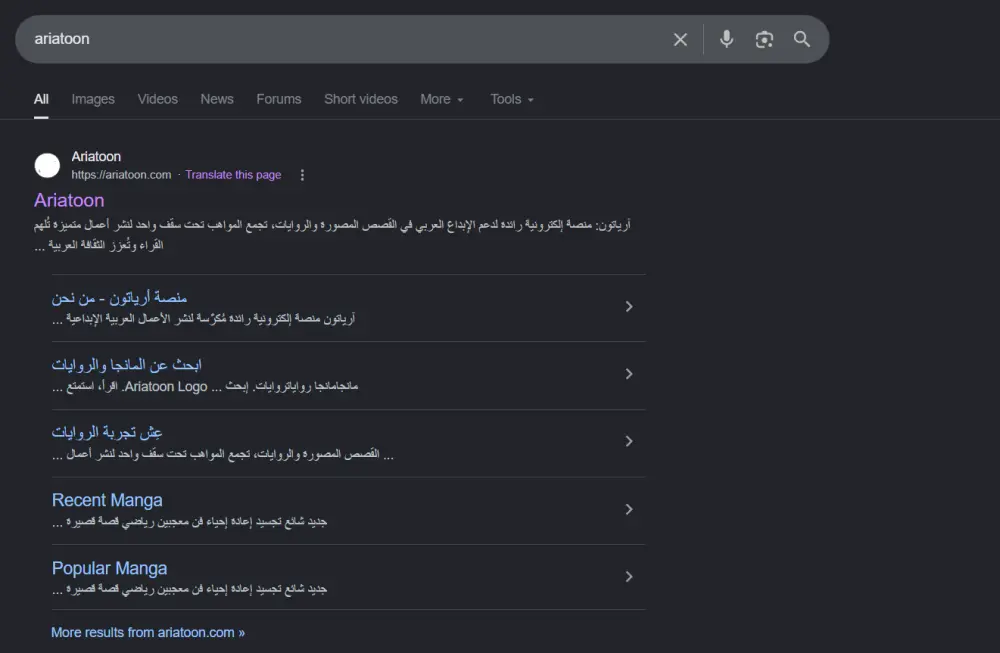Click the Ariatoon site favicon
This screenshot has width=1000, height=653.
click(47, 166)
